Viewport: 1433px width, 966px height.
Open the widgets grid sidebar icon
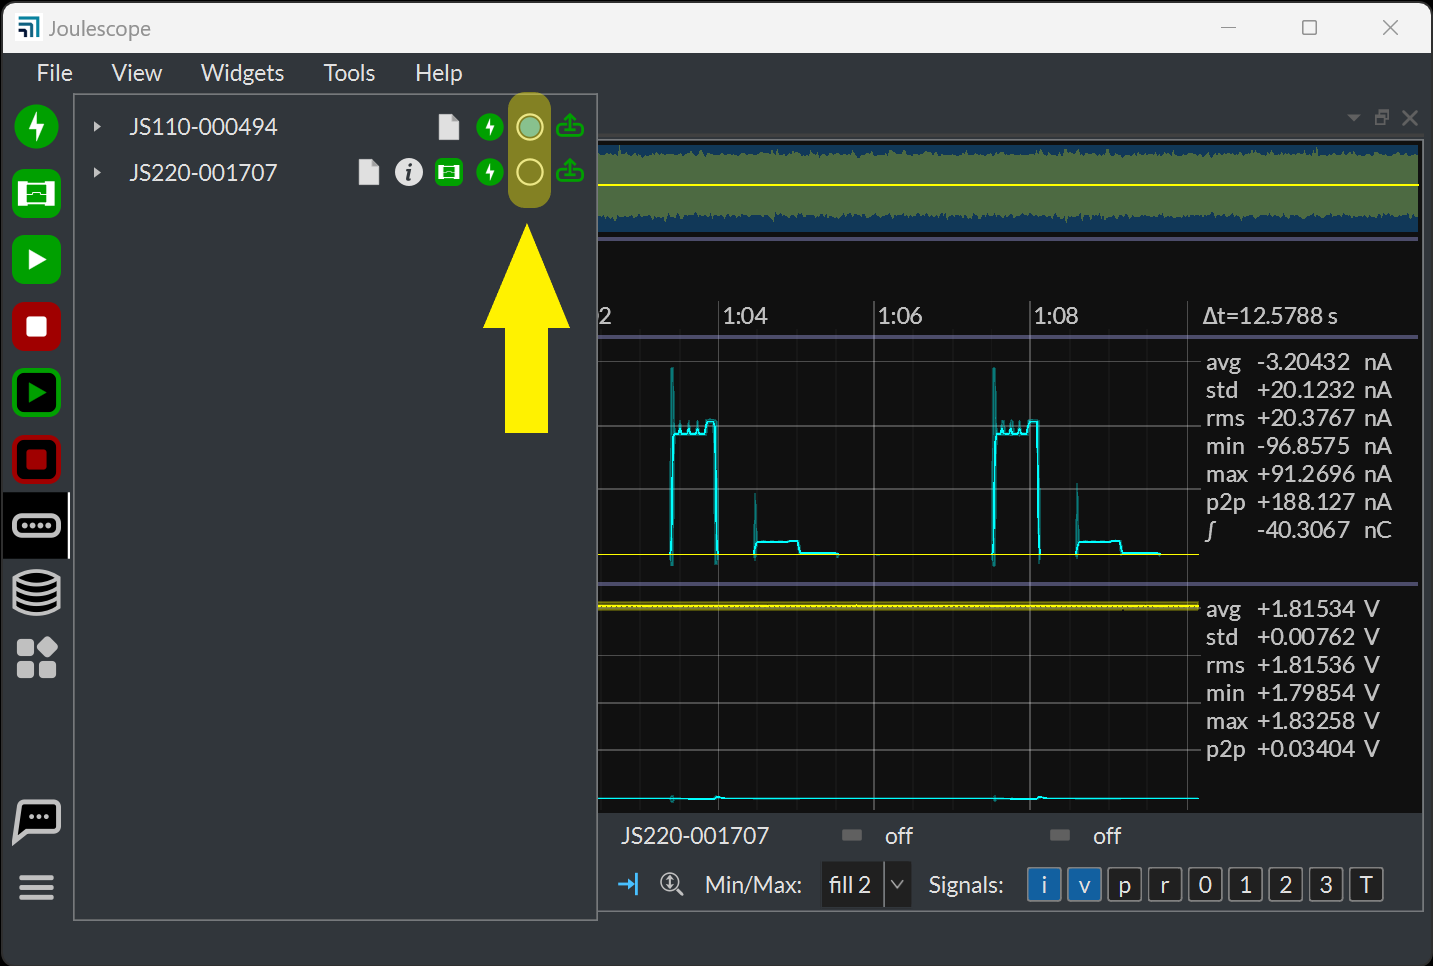37,658
